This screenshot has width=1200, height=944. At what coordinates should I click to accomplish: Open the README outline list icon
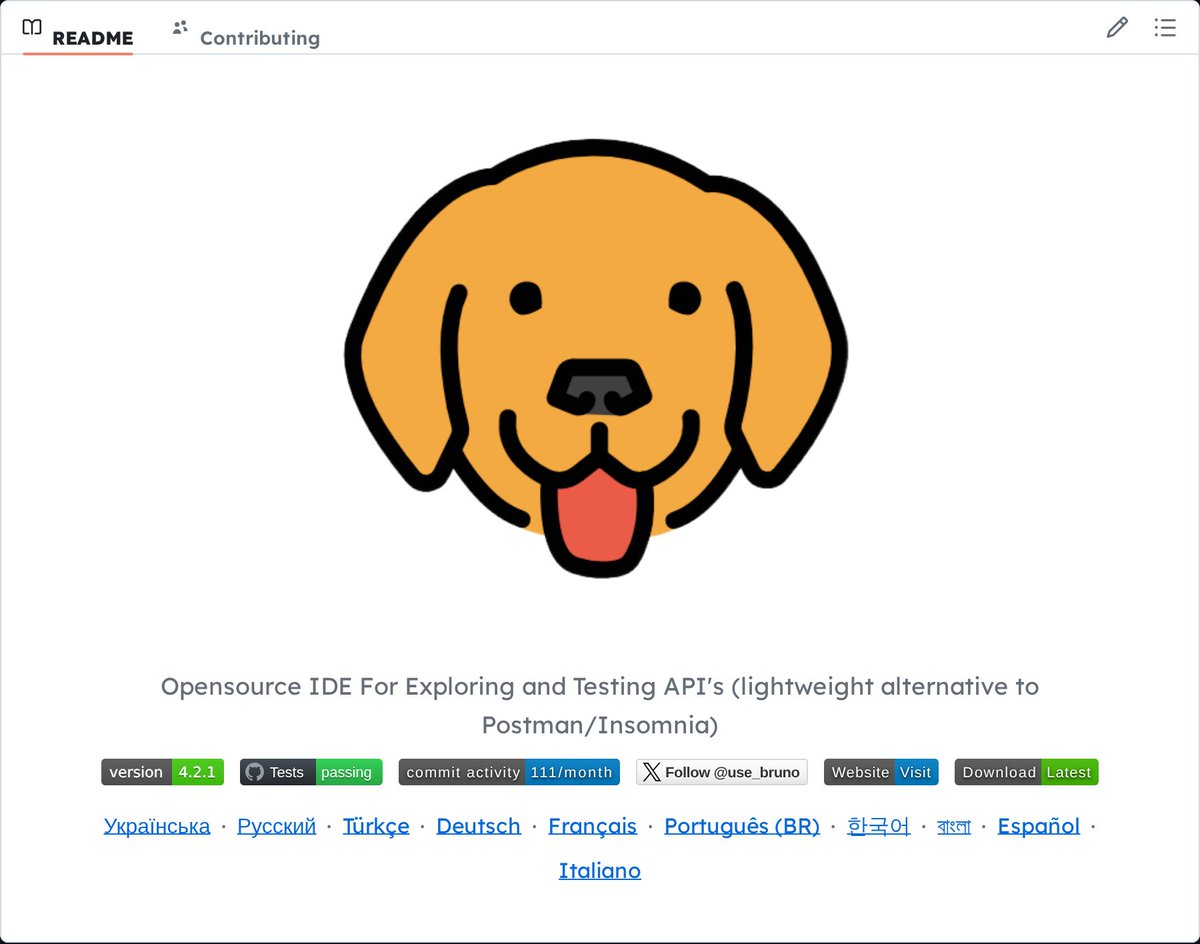[1165, 28]
